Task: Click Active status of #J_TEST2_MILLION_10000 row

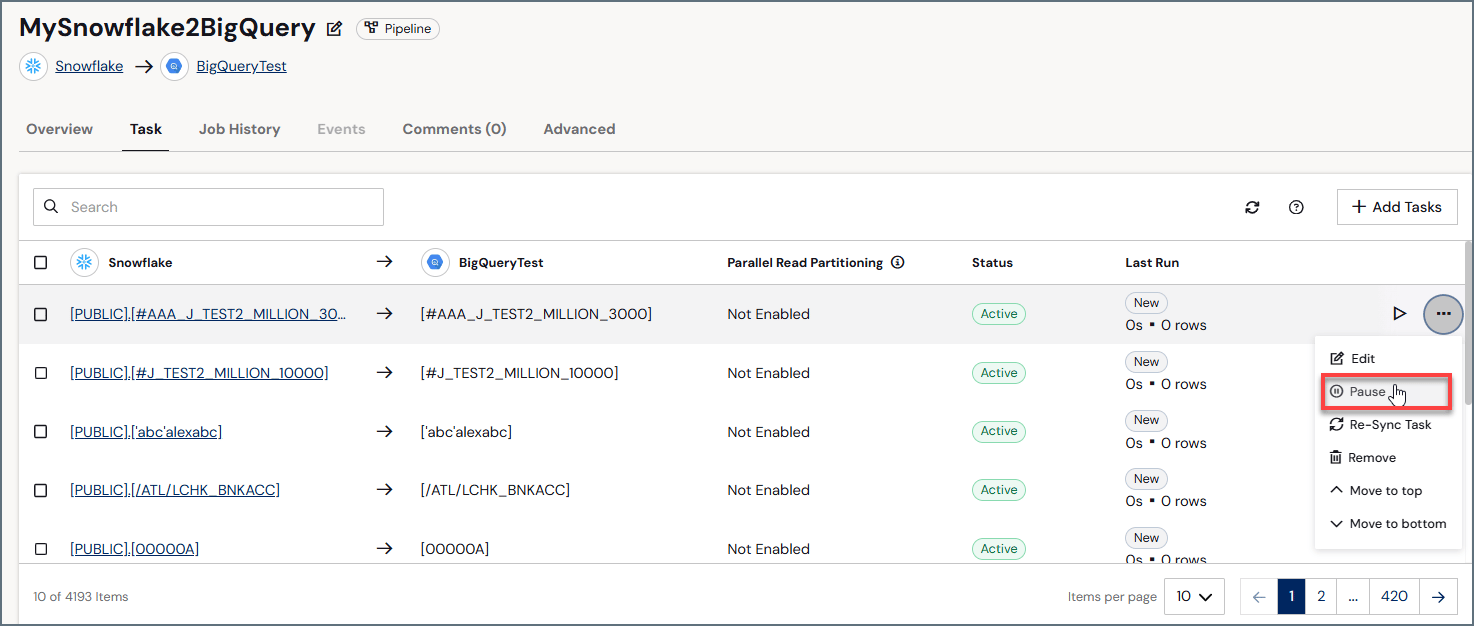Action: pos(998,373)
